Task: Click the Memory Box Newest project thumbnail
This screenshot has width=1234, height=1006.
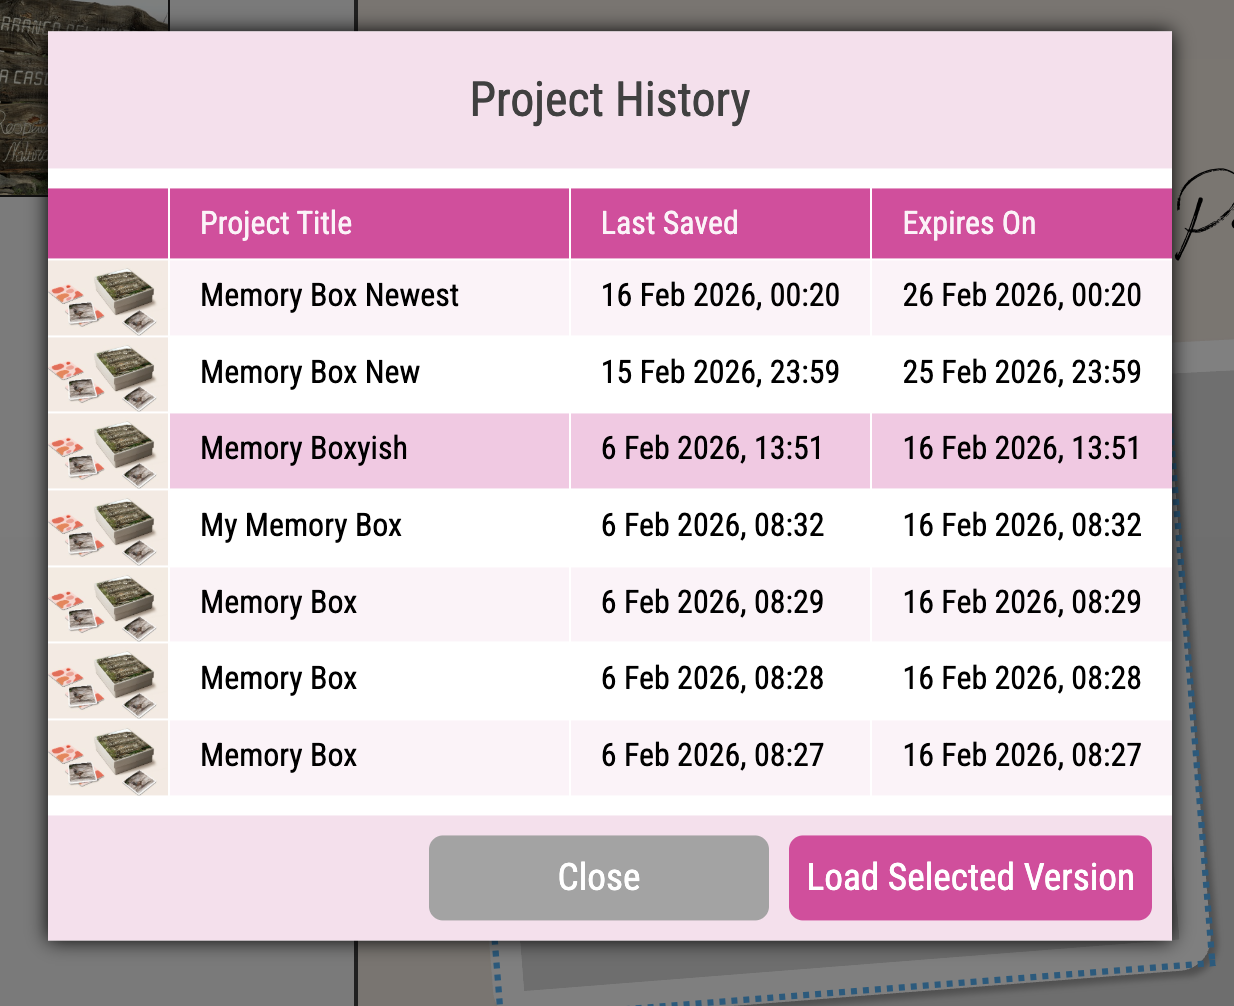Action: click(x=107, y=295)
